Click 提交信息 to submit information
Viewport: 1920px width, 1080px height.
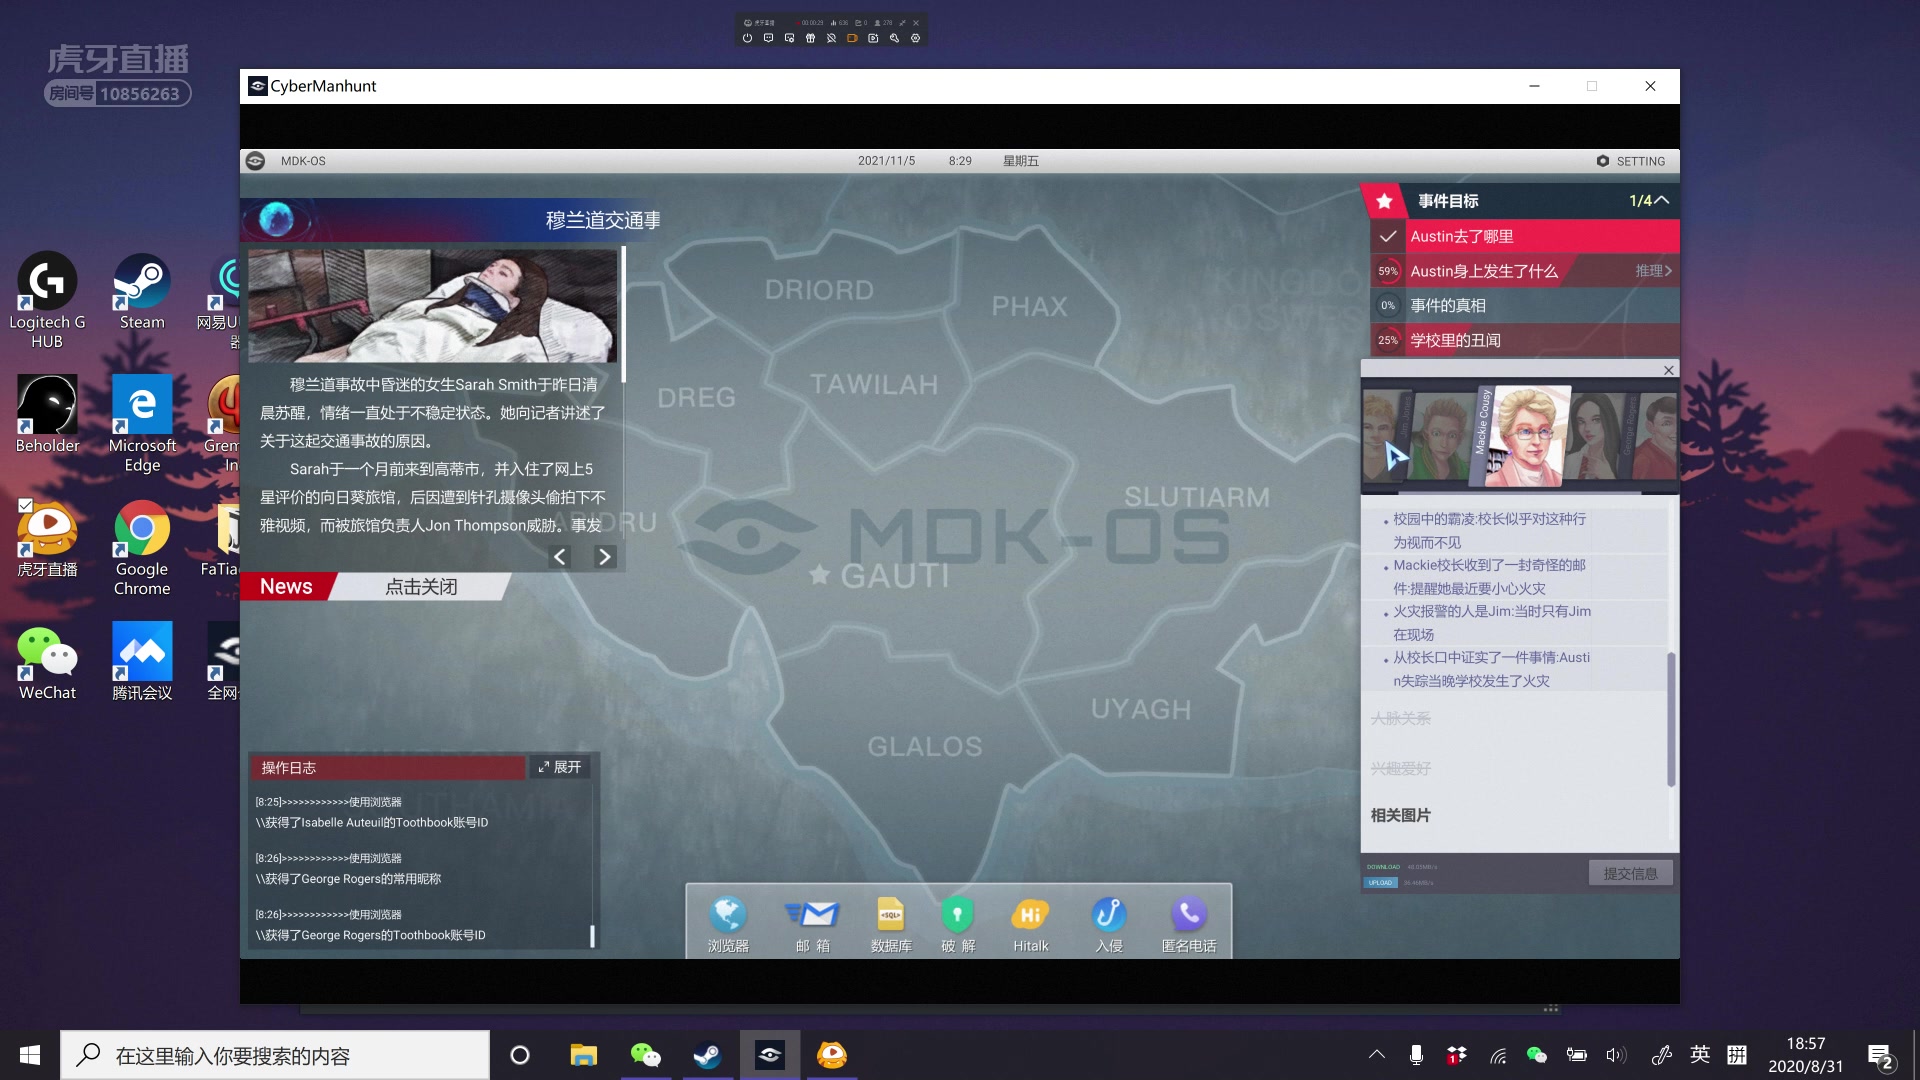click(x=1631, y=872)
